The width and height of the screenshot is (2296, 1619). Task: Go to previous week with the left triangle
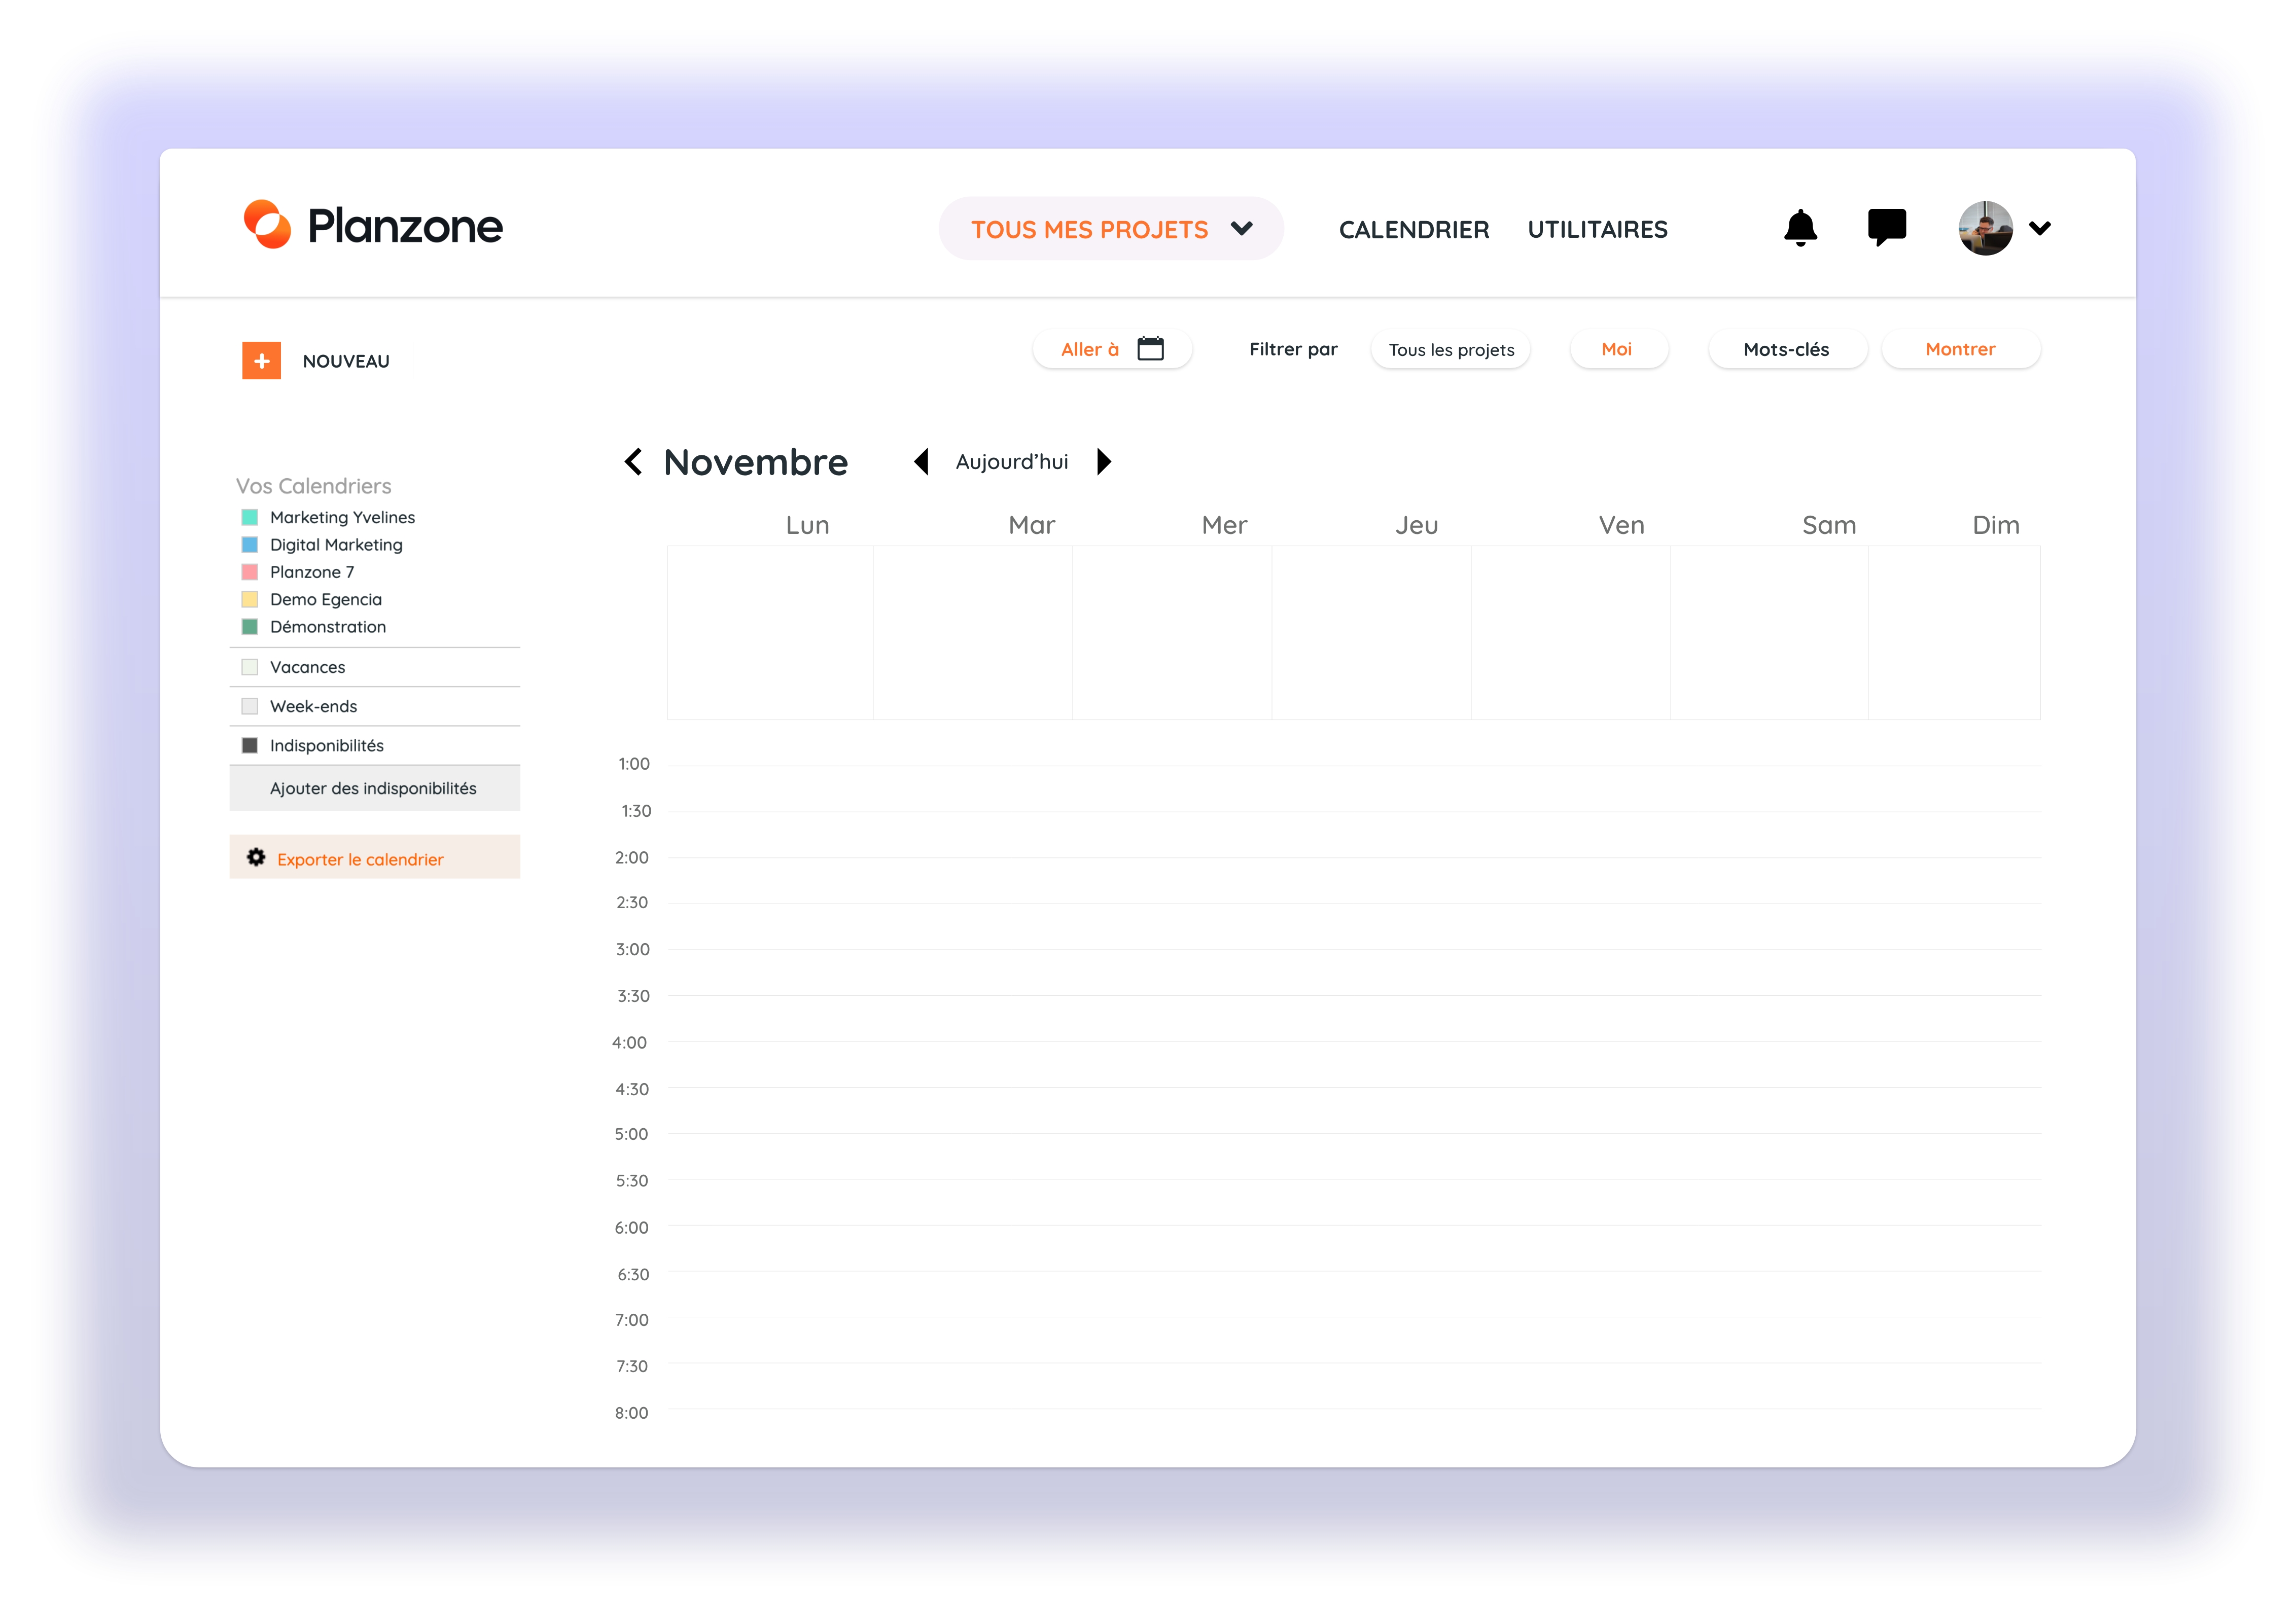(x=922, y=461)
